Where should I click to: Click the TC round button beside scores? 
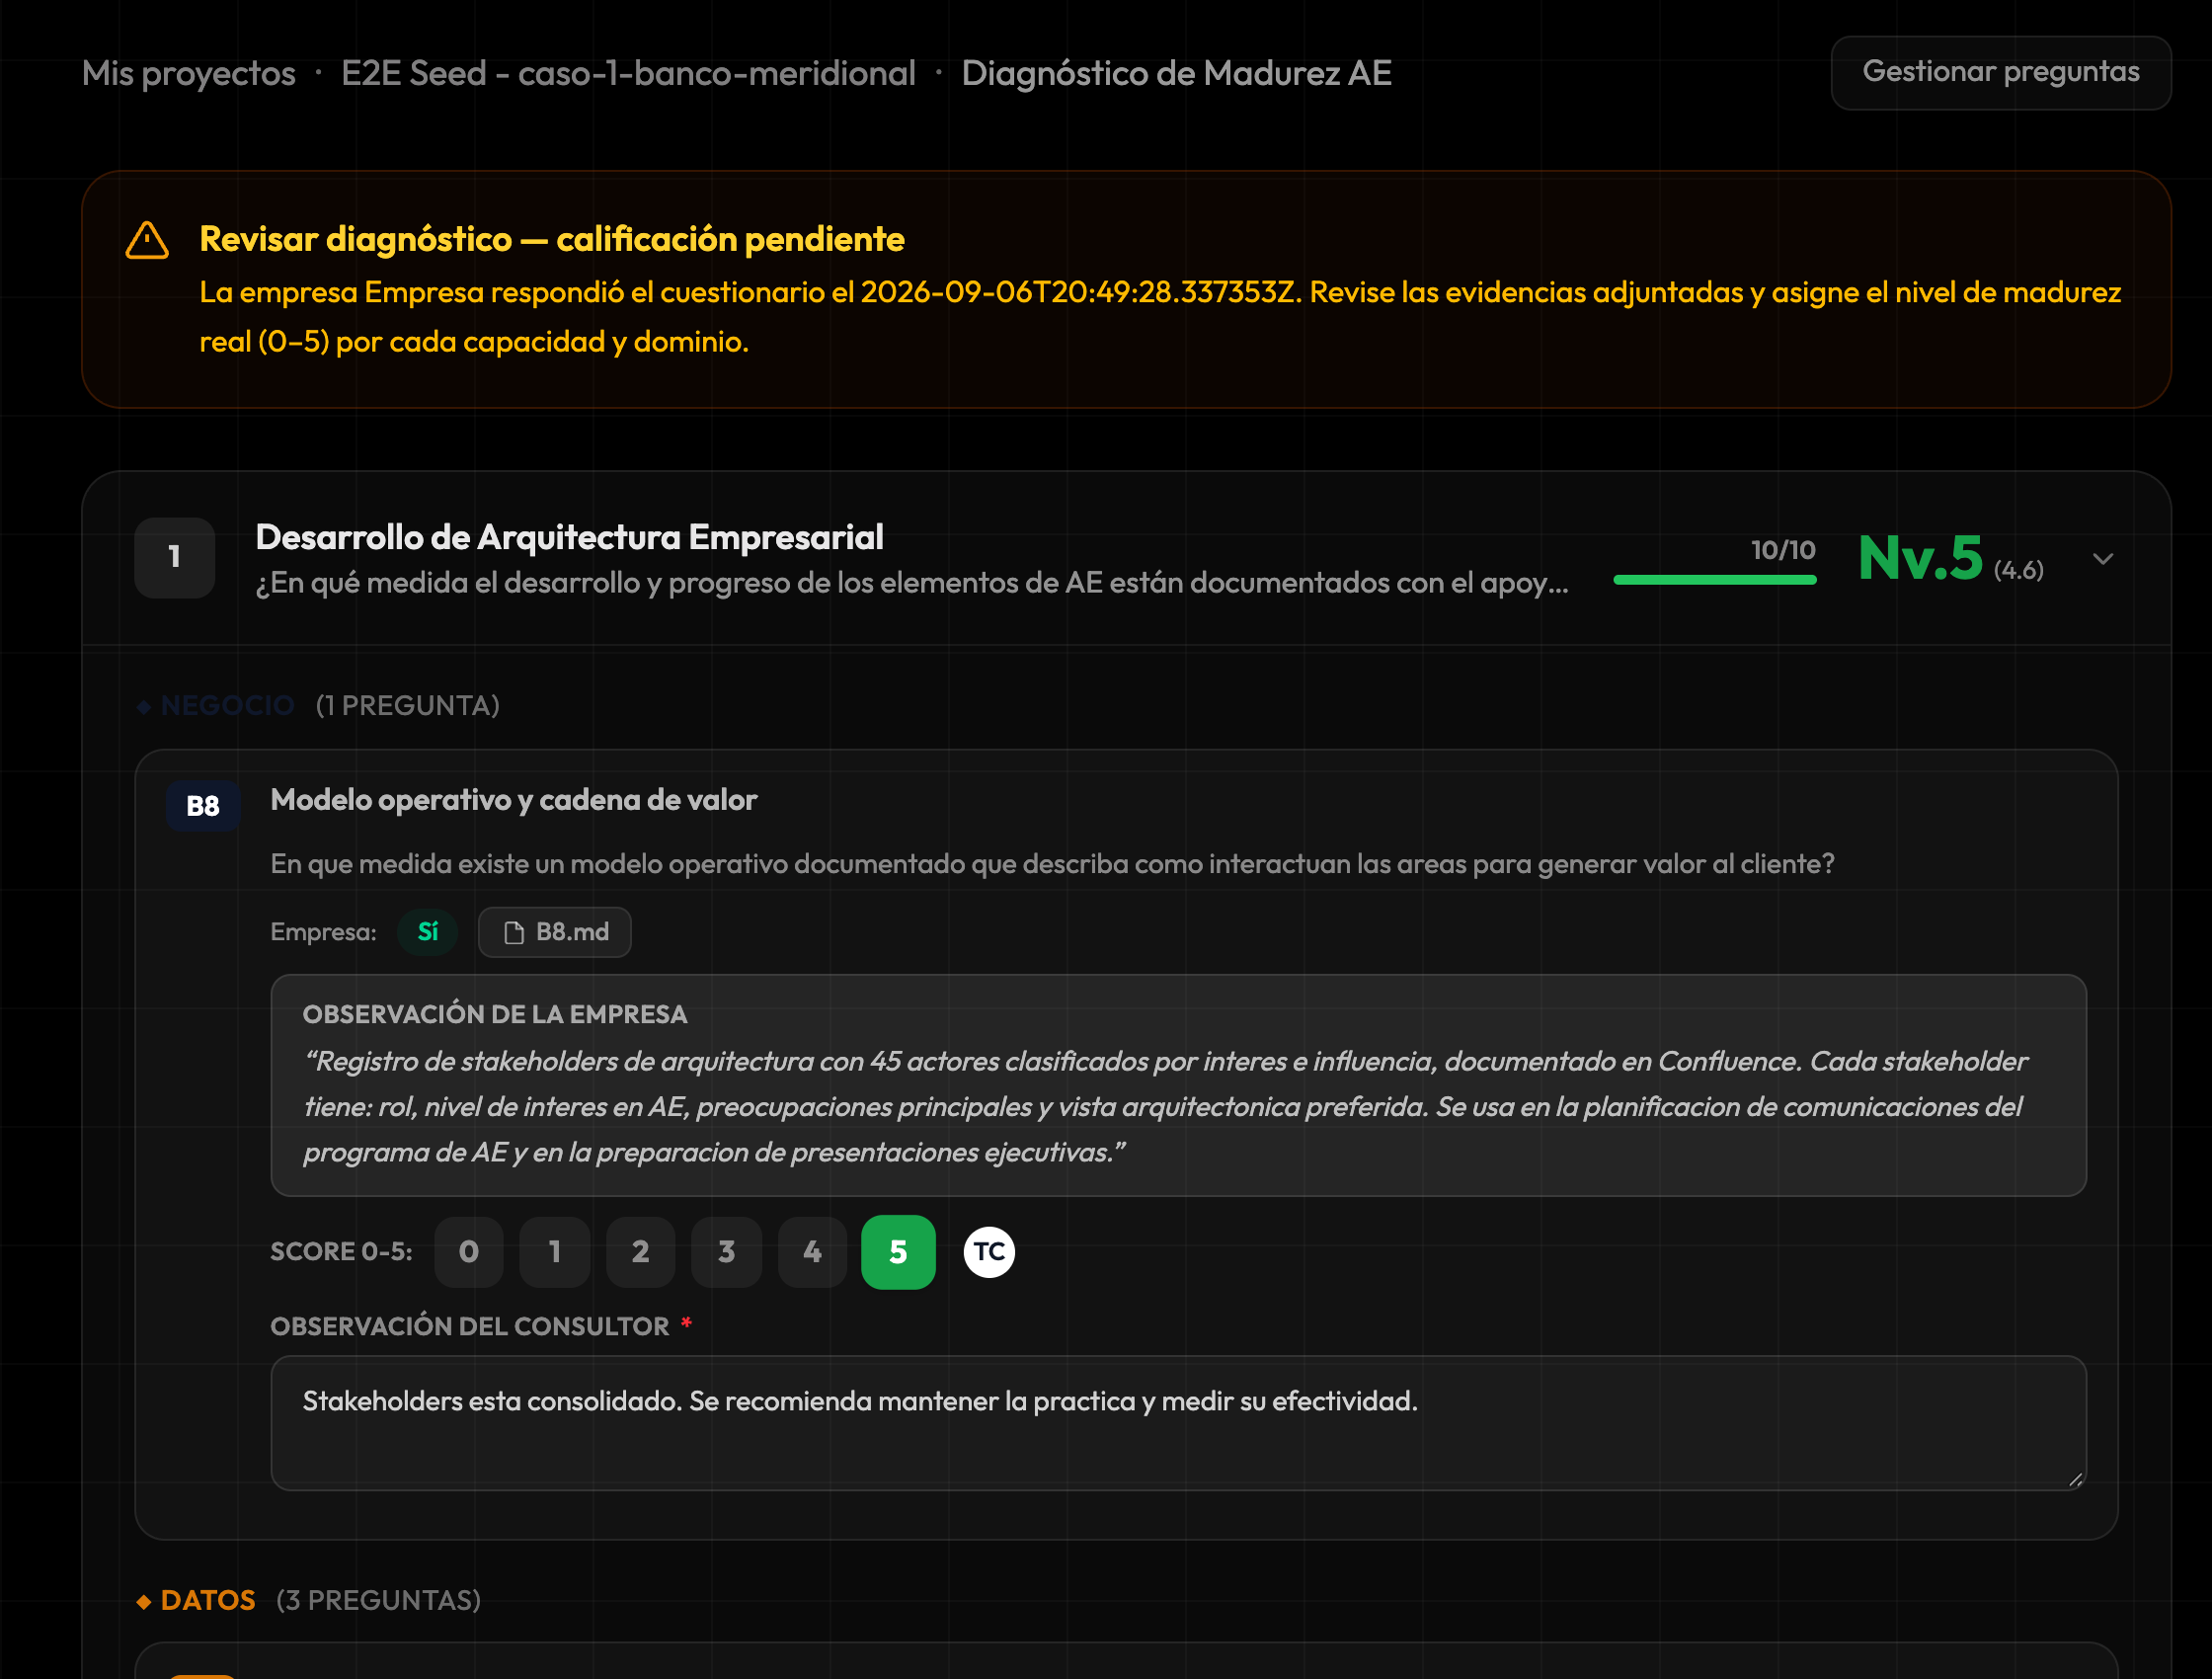point(989,1252)
